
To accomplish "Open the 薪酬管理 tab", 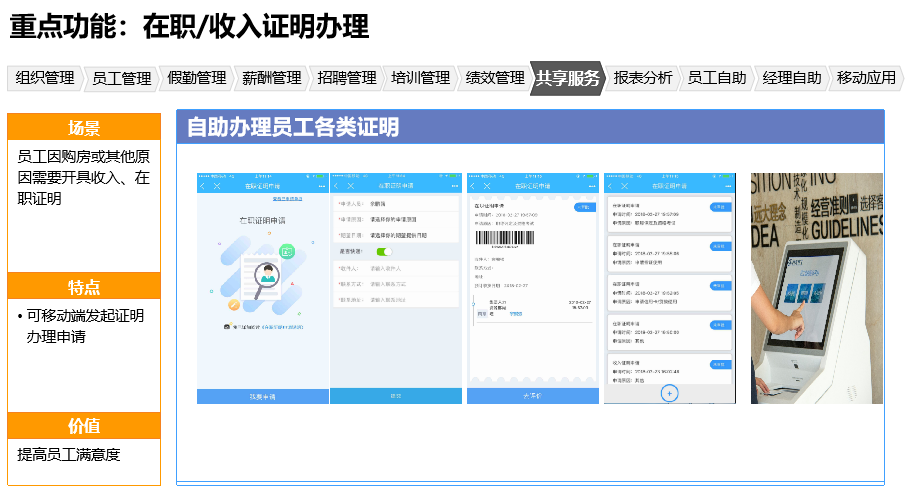I will (271, 78).
